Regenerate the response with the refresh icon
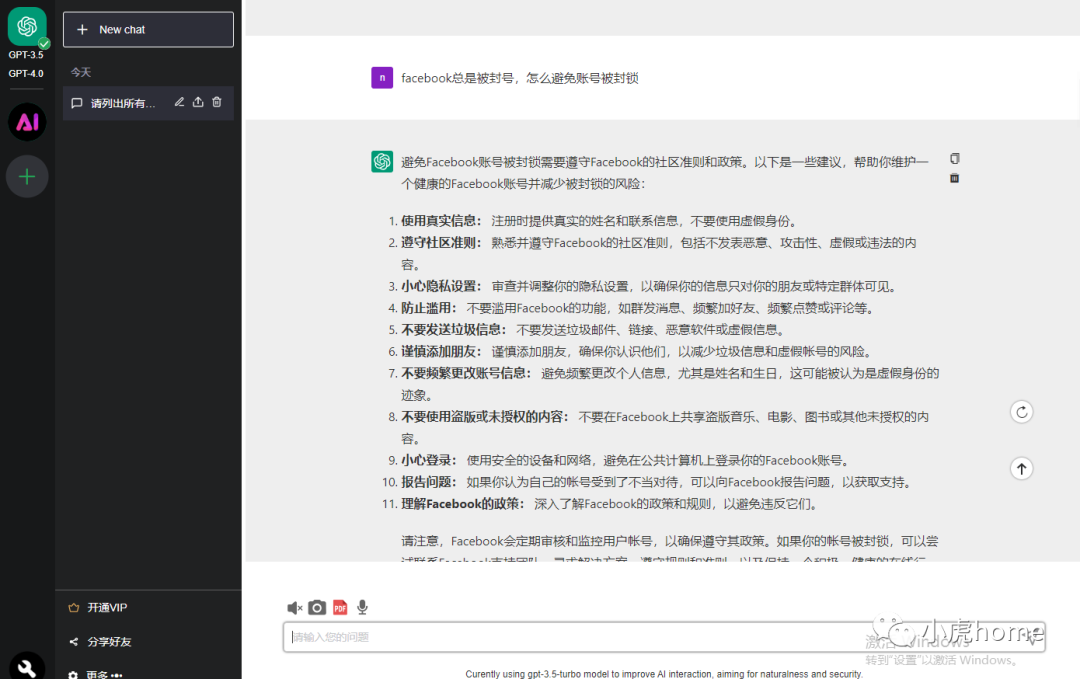 pyautogui.click(x=1021, y=411)
